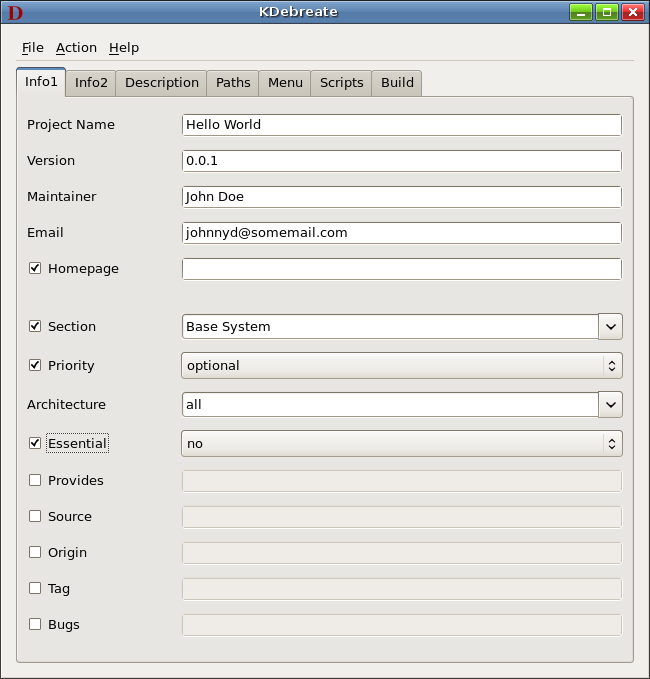Minimize the KDebreate window
The image size is (650, 679).
pyautogui.click(x=581, y=12)
